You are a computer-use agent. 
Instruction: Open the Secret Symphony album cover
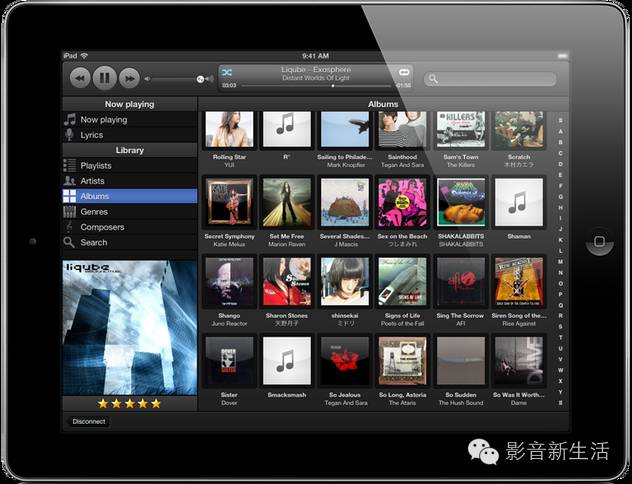[x=229, y=202]
